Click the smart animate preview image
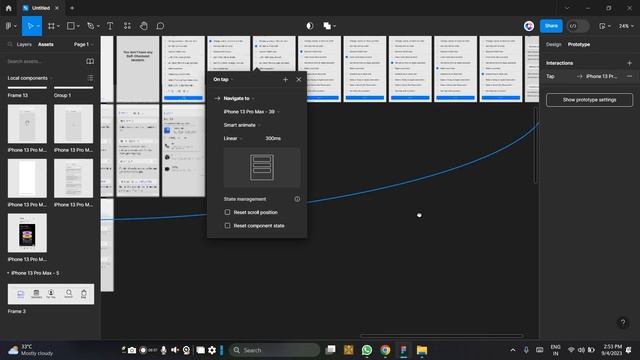Screen dimensions: 640x360 pyautogui.click(x=262, y=167)
